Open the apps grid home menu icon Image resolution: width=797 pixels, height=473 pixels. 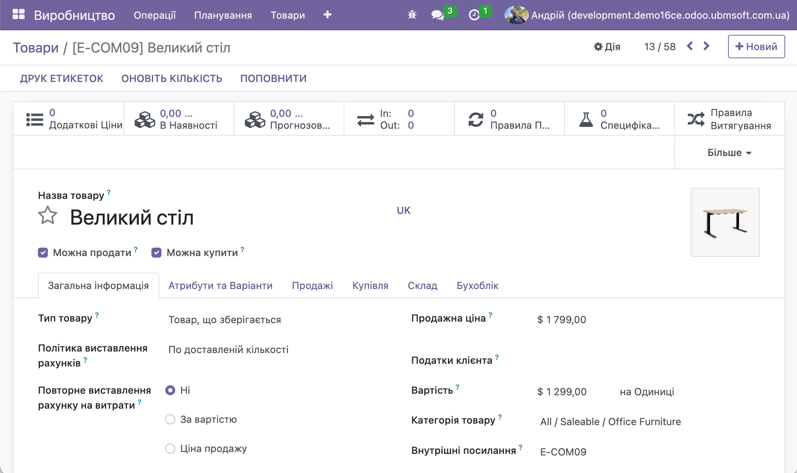coord(18,15)
